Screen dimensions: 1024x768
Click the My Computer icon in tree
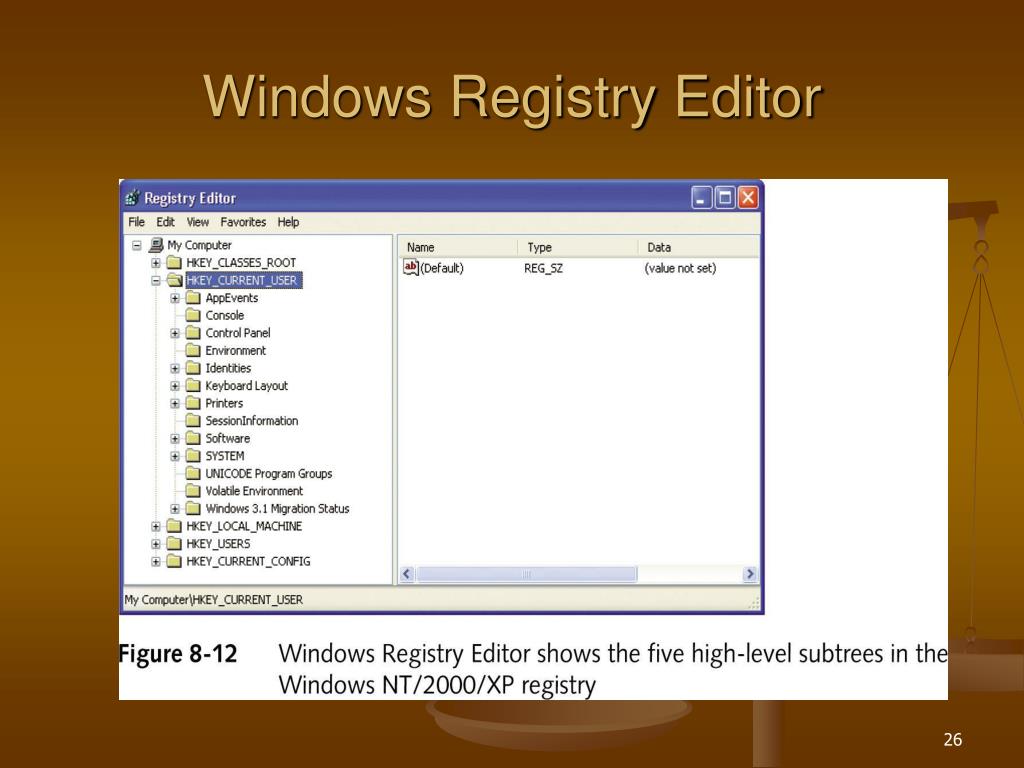[156, 245]
